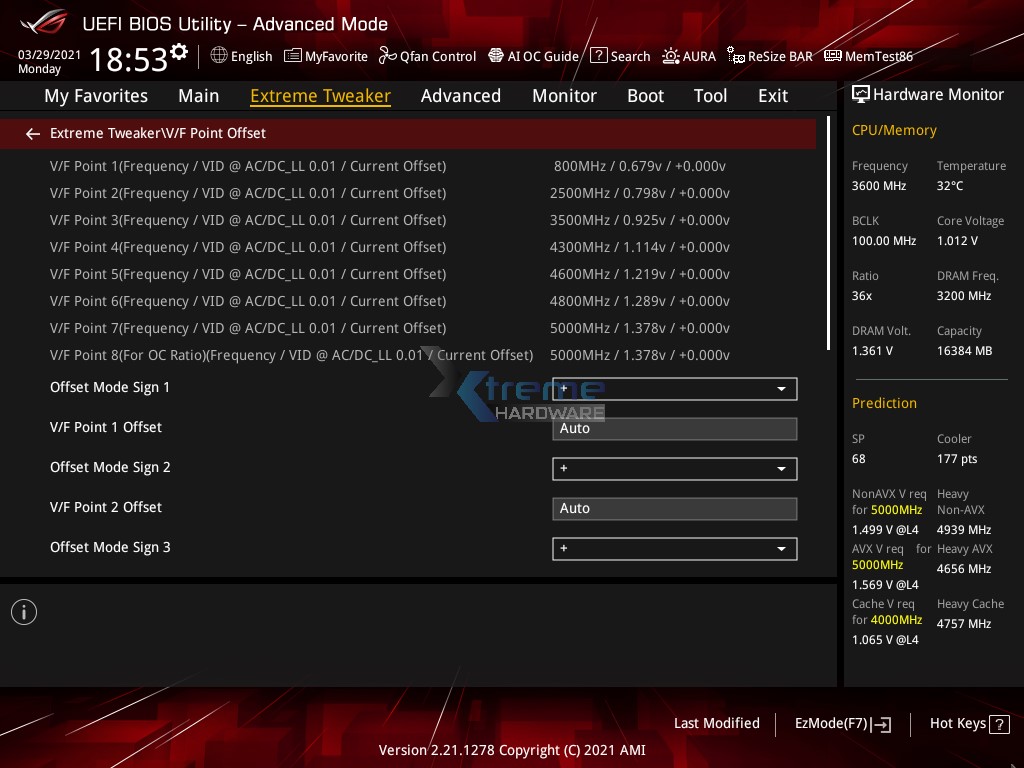1024x768 pixels.
Task: Open the Offset Mode Sign 1 dropdown
Action: (674, 389)
